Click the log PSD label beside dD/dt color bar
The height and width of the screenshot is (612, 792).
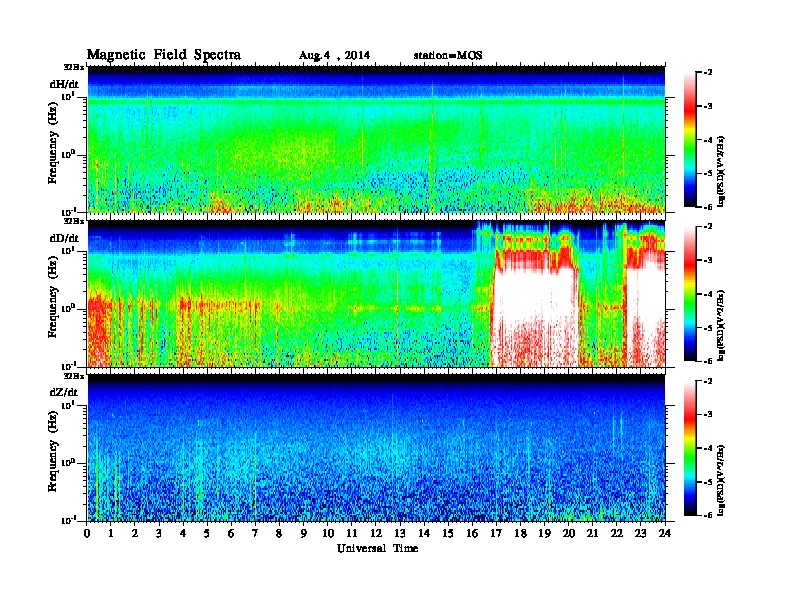(722, 325)
